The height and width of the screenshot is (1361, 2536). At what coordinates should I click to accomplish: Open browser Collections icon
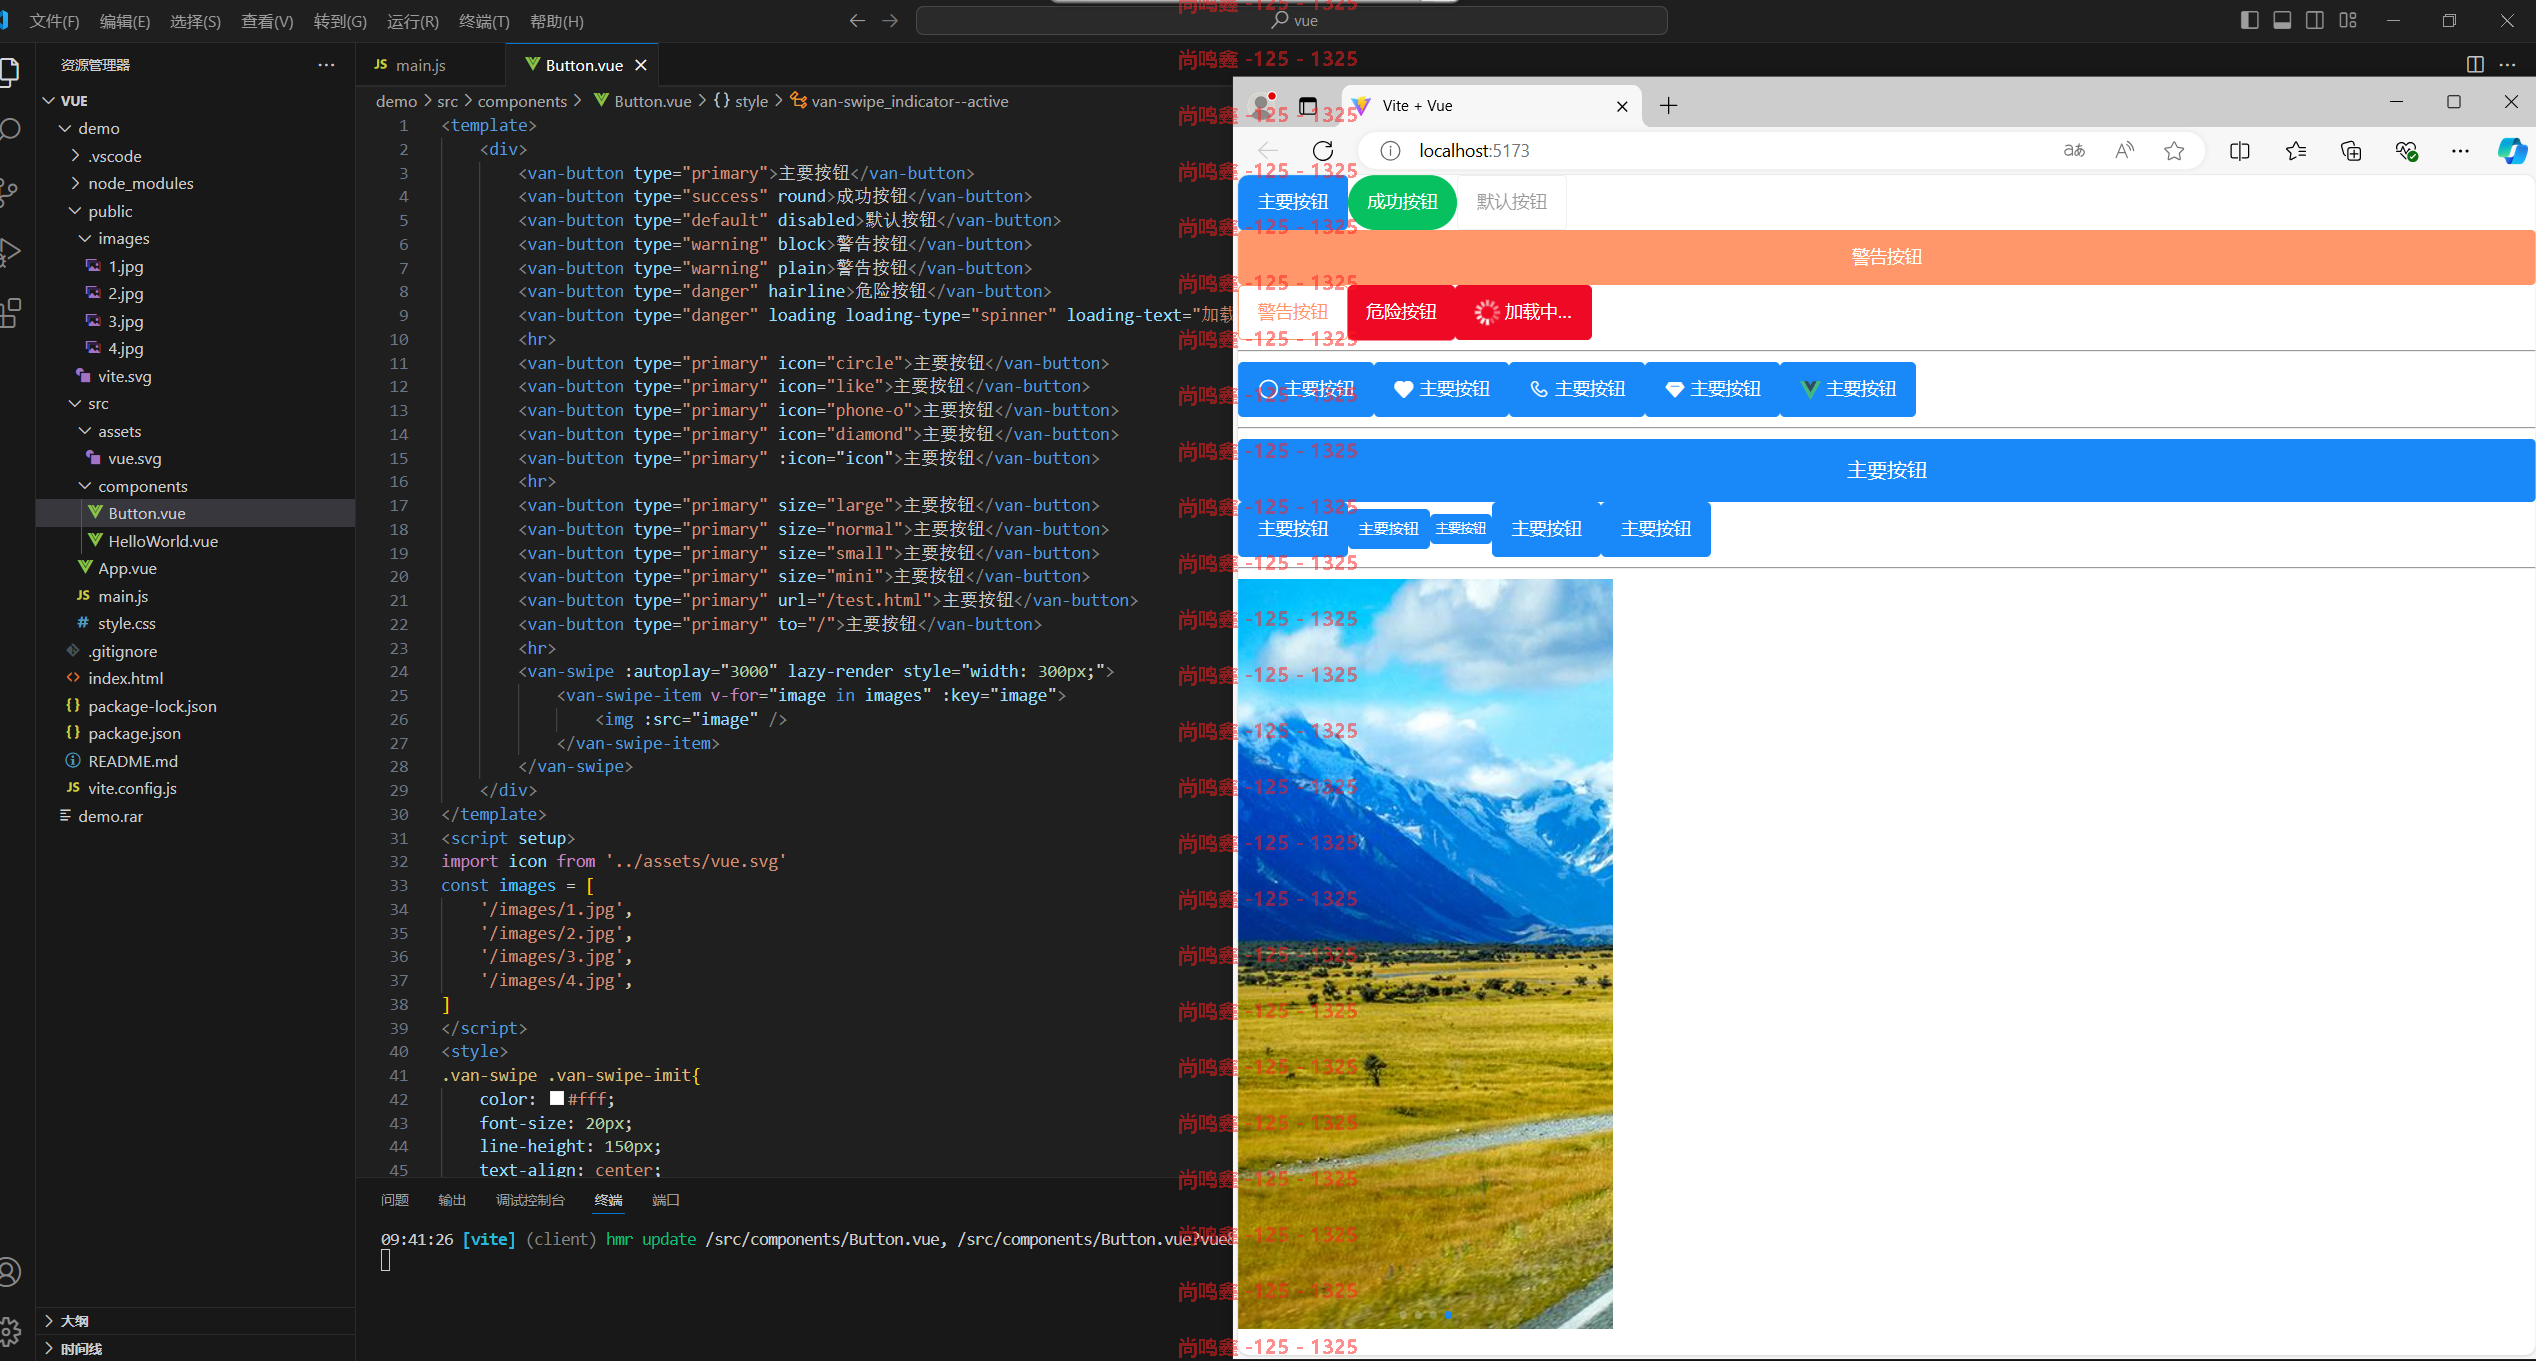pos(2351,151)
